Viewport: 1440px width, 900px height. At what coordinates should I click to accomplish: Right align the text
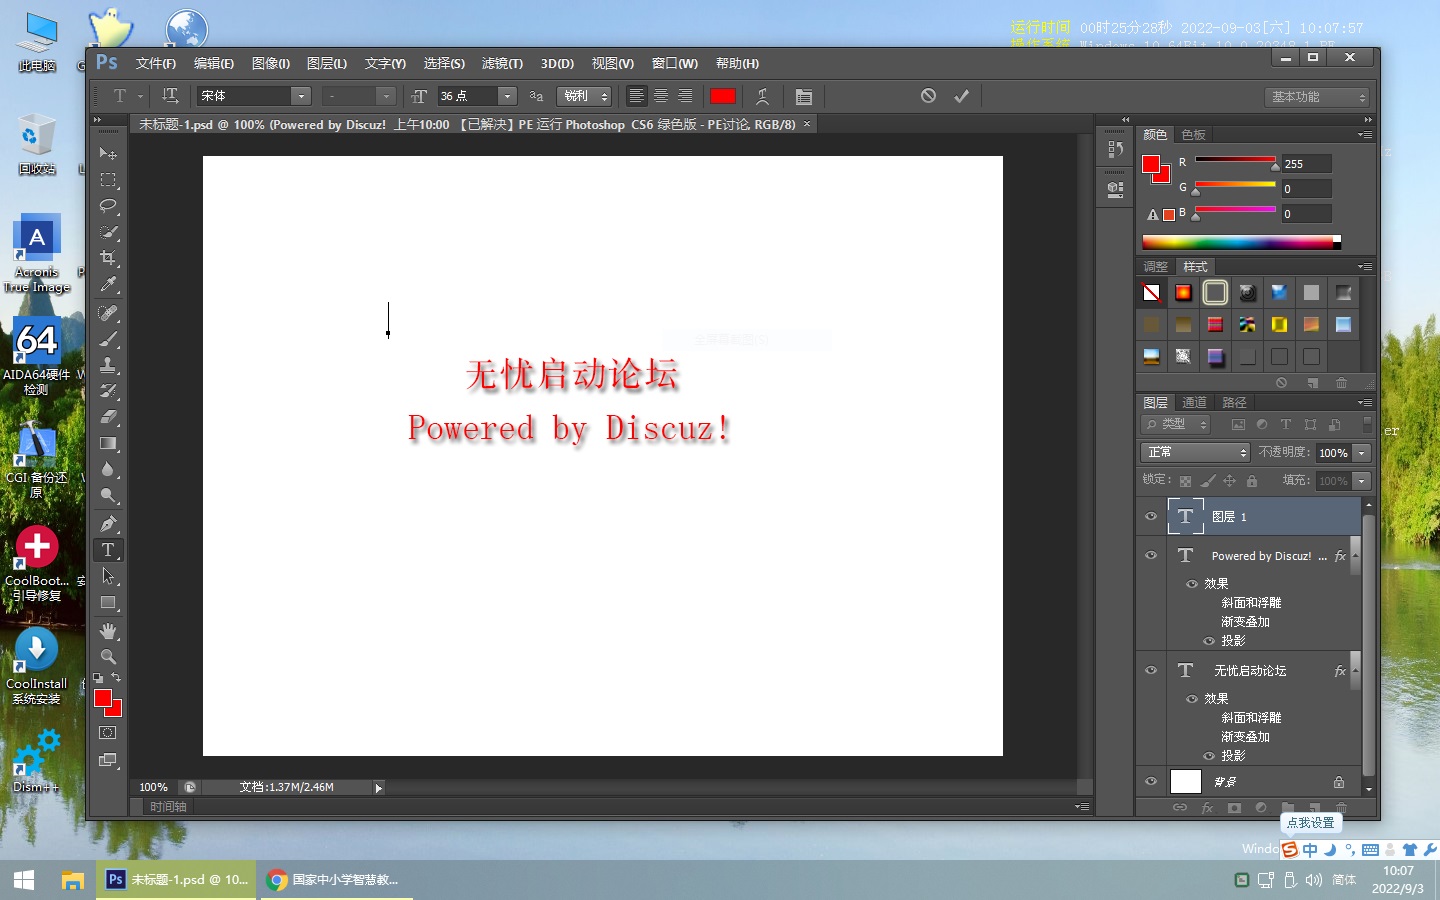(x=685, y=96)
